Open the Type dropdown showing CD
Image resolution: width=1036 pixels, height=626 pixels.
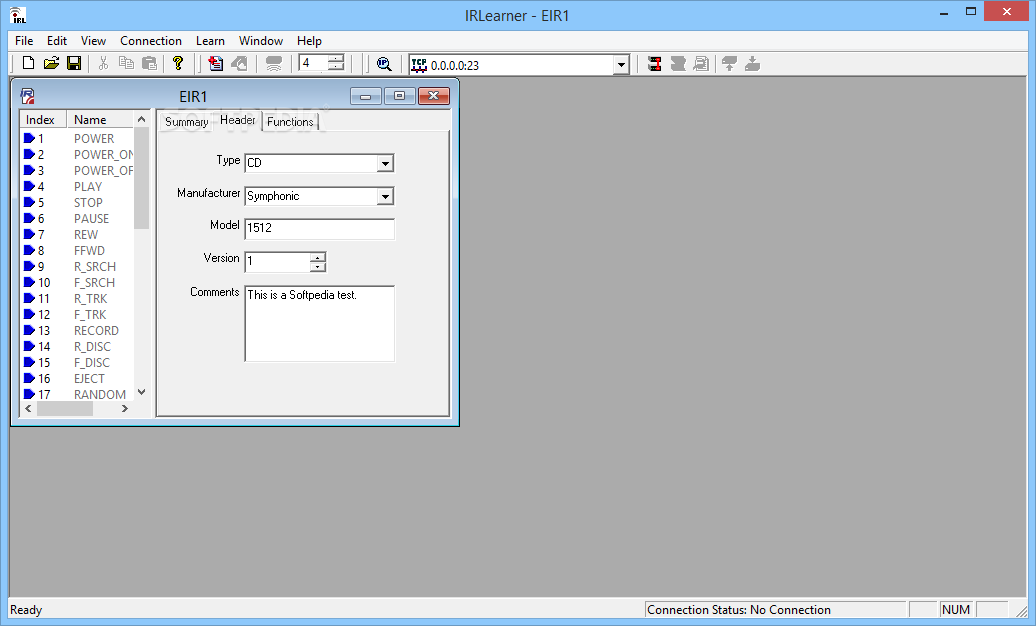click(x=385, y=163)
